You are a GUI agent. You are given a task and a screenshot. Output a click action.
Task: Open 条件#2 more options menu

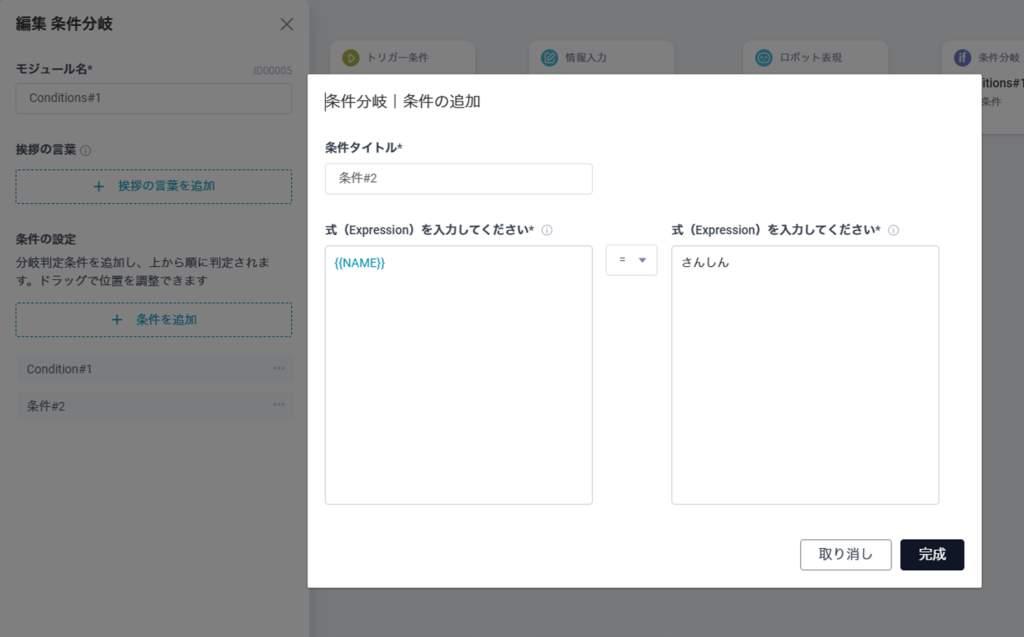[279, 405]
